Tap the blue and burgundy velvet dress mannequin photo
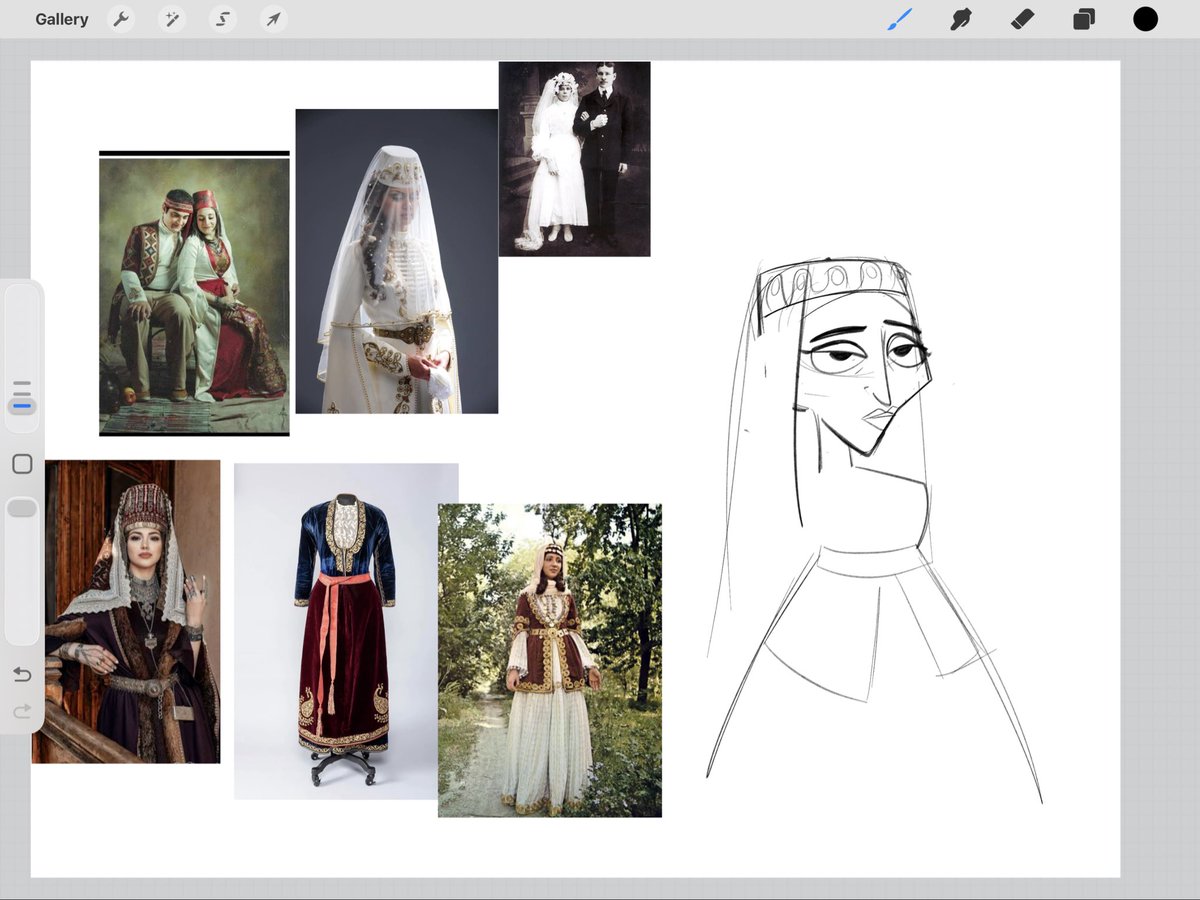 click(336, 631)
